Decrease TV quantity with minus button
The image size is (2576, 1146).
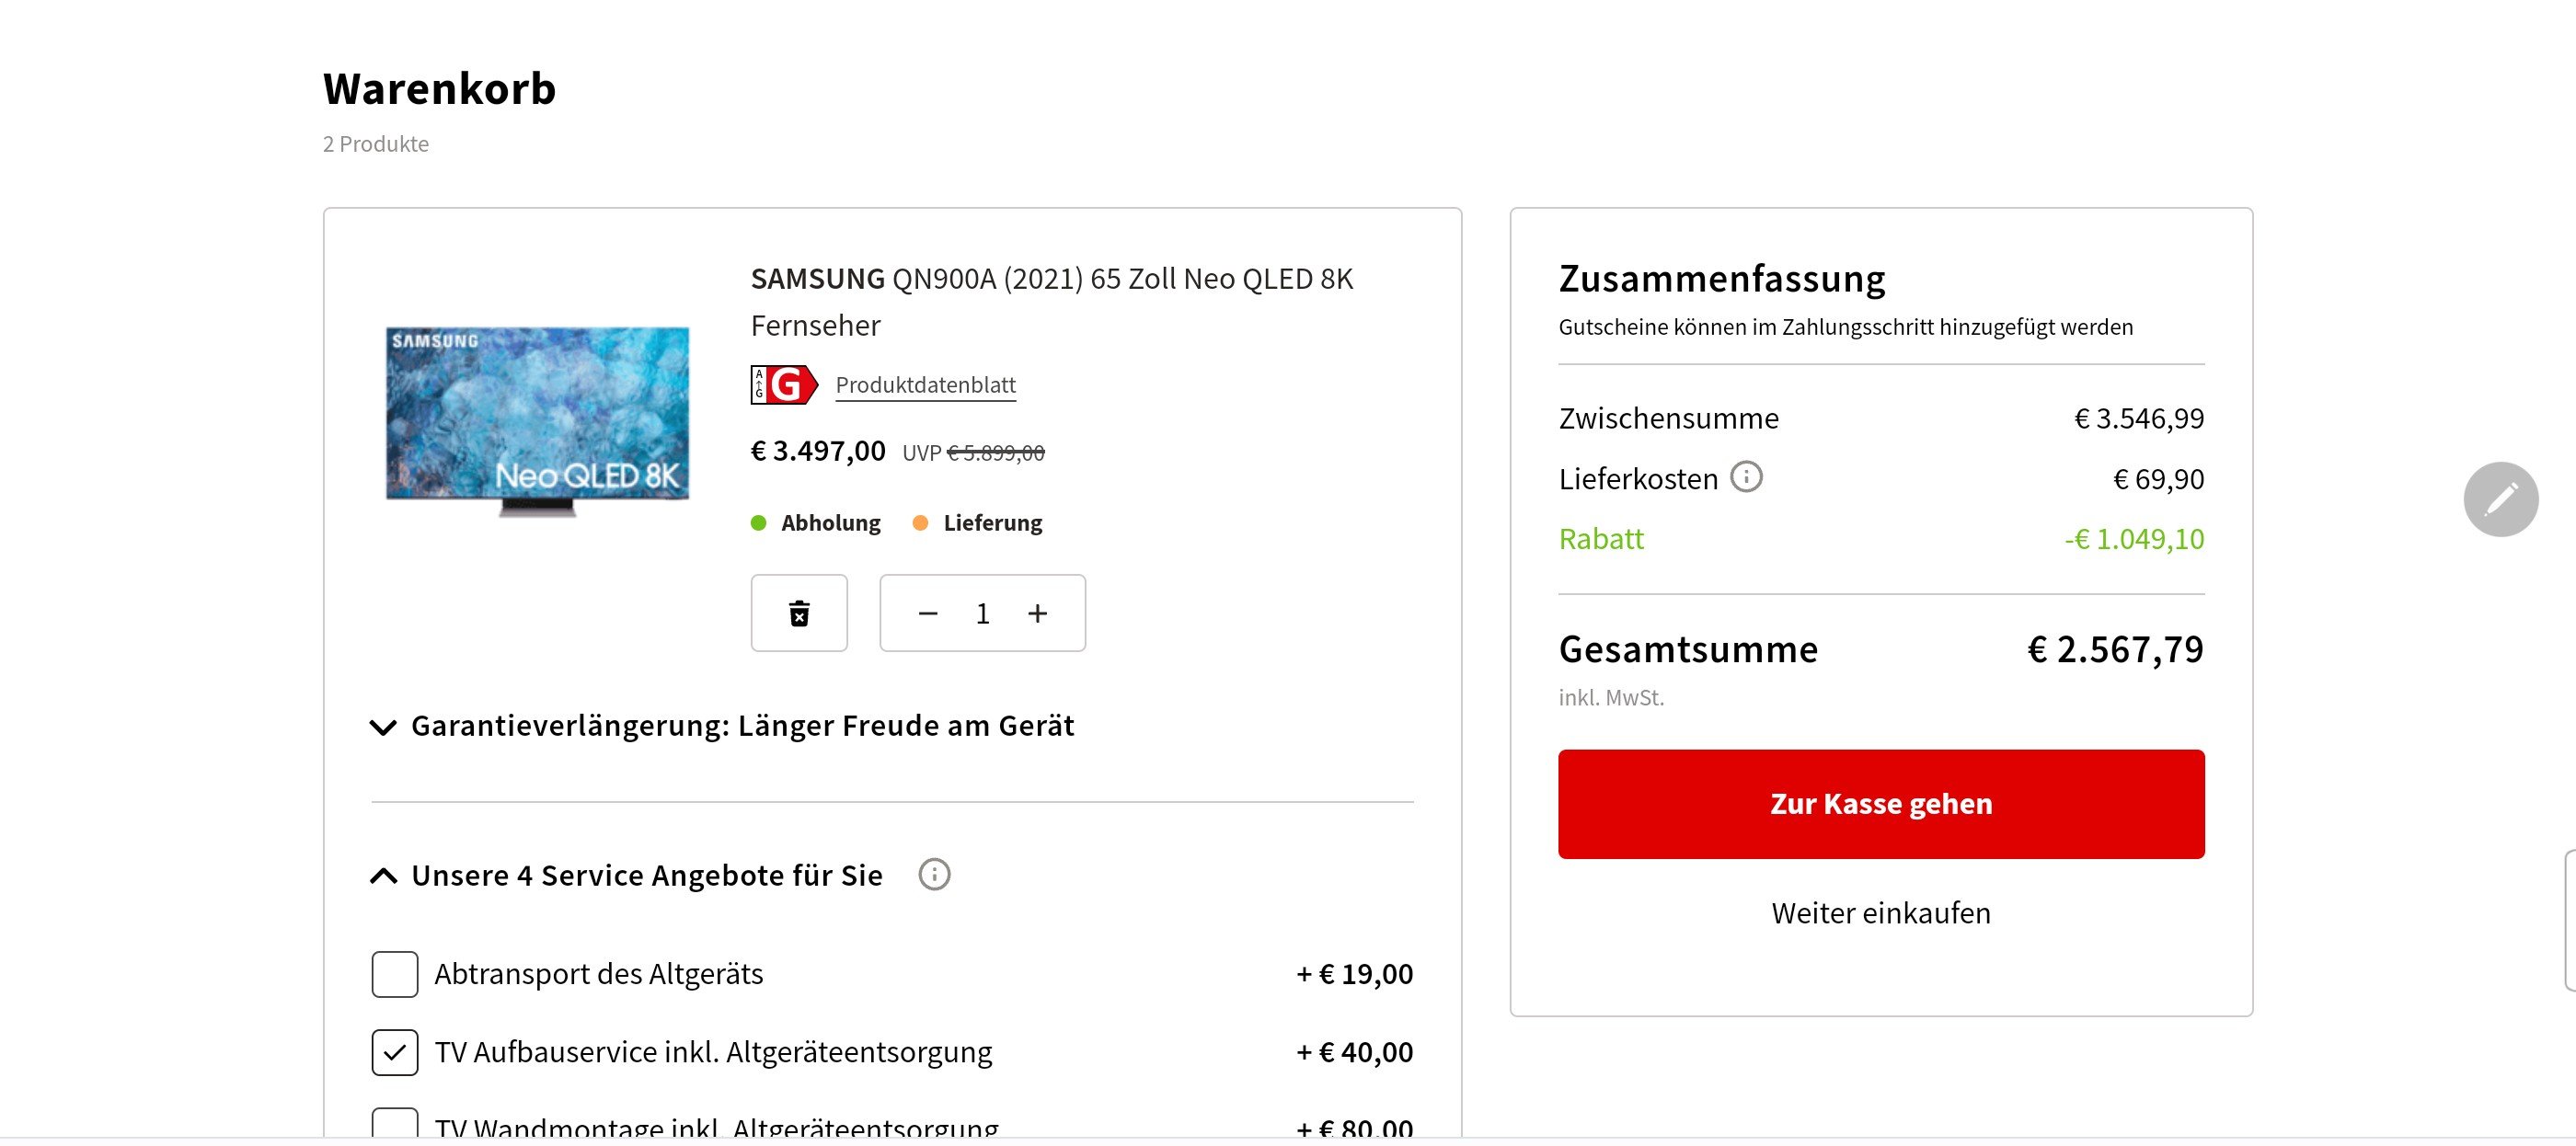coord(928,613)
